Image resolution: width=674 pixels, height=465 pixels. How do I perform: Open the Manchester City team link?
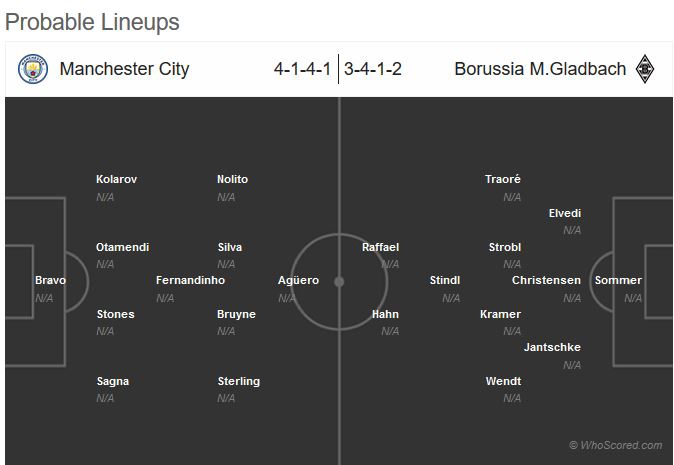point(124,69)
